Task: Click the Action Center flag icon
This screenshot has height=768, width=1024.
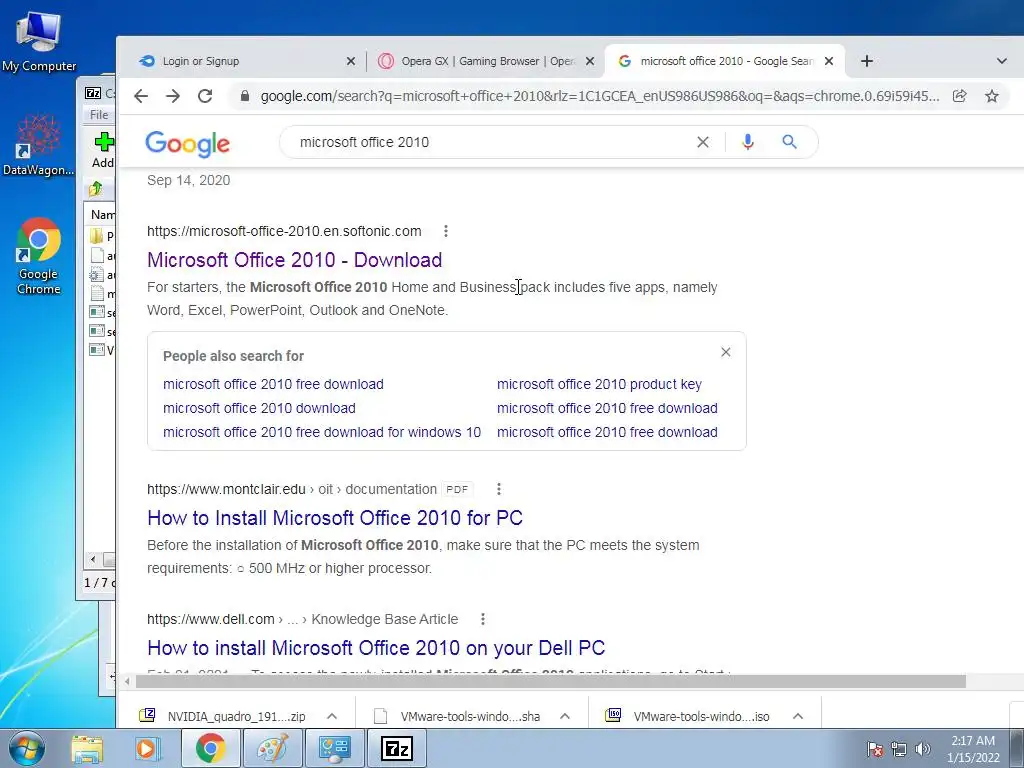Action: (x=875, y=749)
